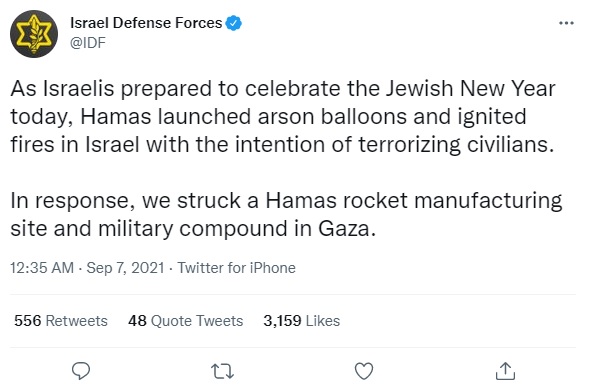Click the Sep 7, 2021 date

click(x=125, y=268)
